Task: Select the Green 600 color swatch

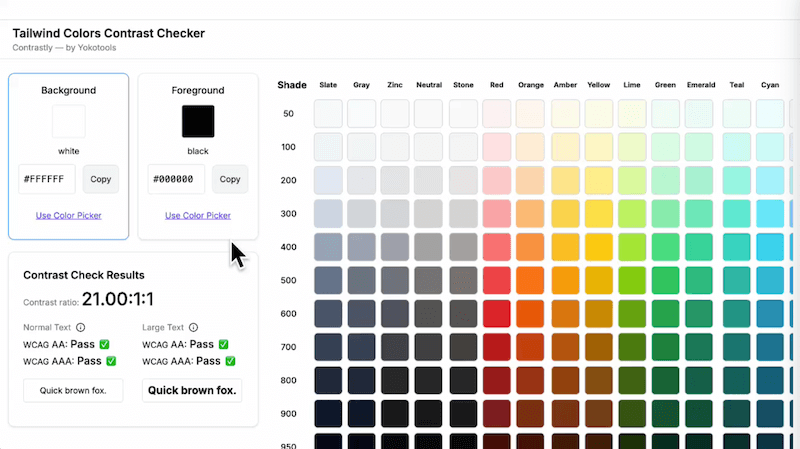Action: (666, 314)
